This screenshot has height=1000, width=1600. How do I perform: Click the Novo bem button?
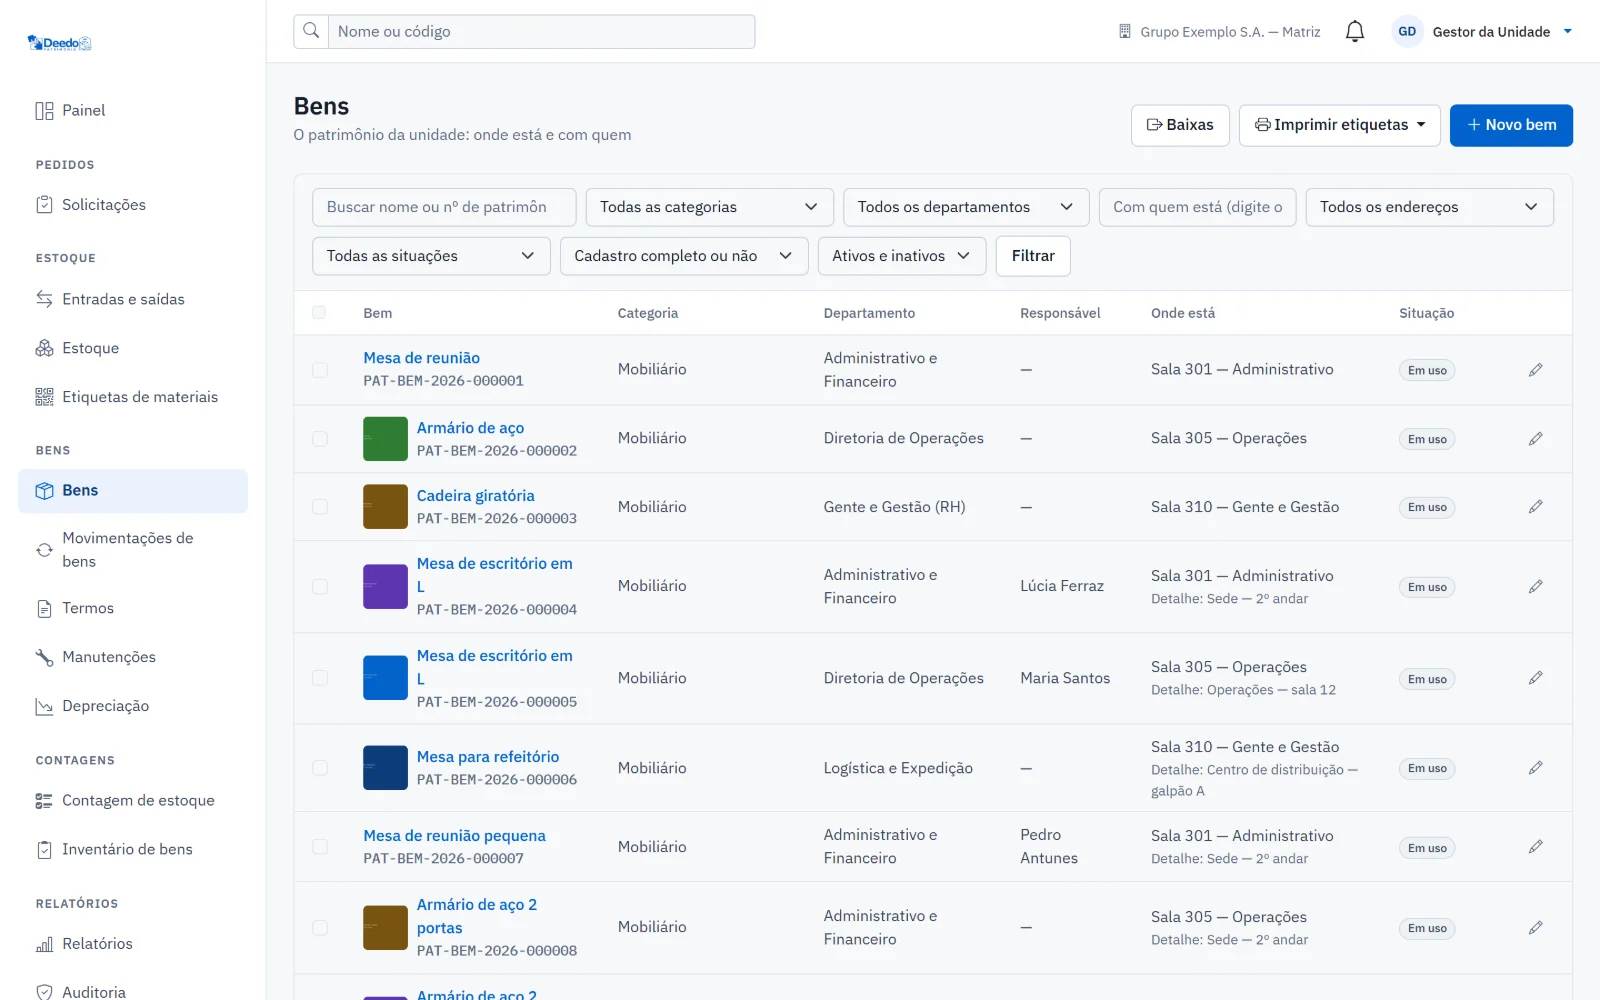(x=1511, y=125)
